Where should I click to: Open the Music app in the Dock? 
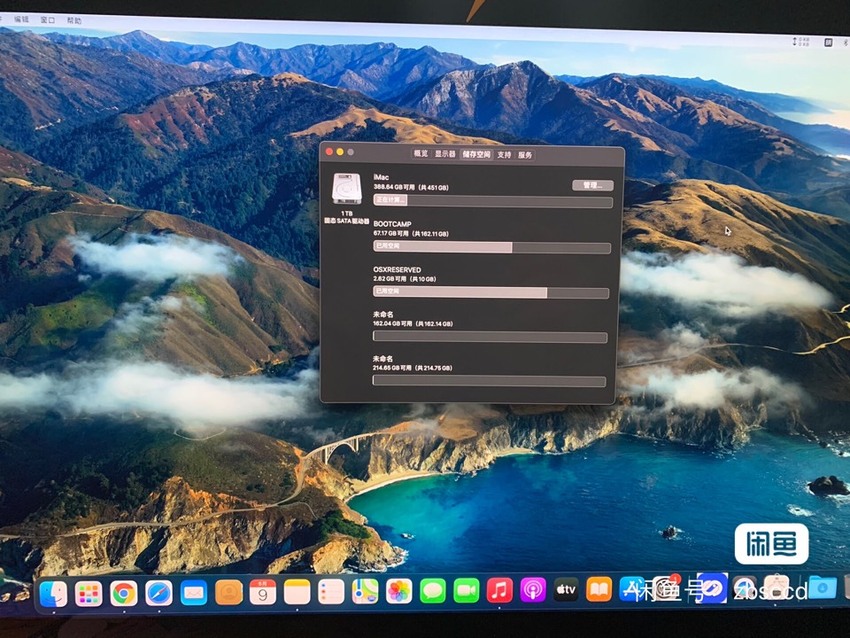point(499,590)
